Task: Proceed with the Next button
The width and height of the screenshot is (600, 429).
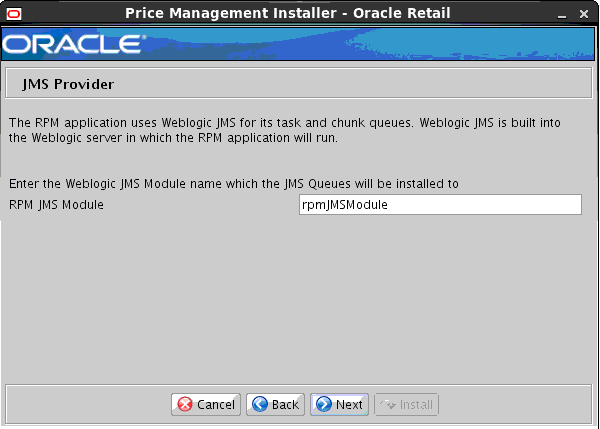Action: pyautogui.click(x=339, y=404)
